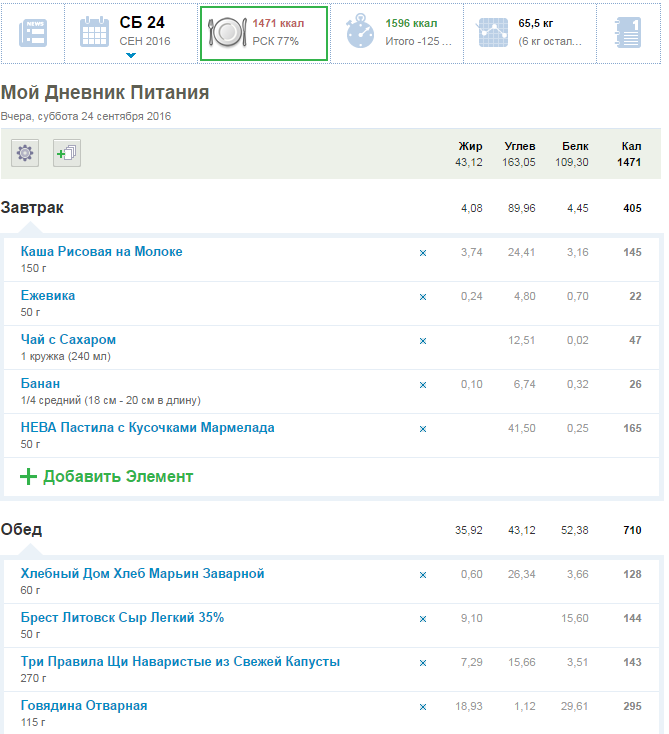Click the calendar icon for СБ 24
The height and width of the screenshot is (734, 669).
pos(94,32)
